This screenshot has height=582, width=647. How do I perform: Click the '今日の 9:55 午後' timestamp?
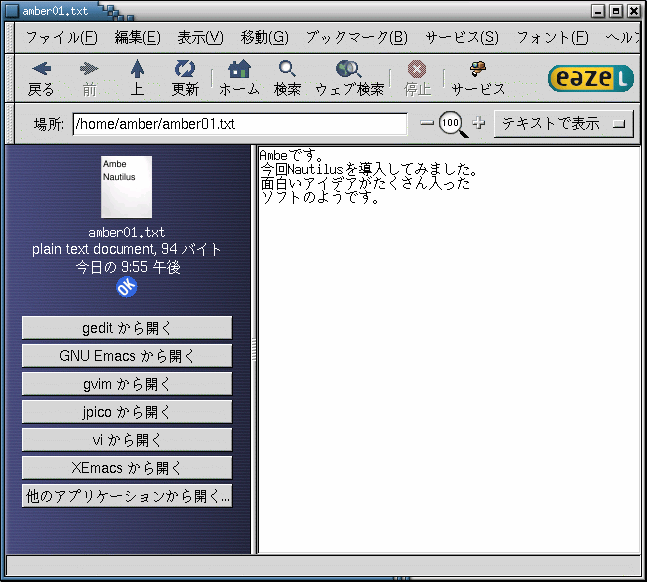(x=128, y=267)
